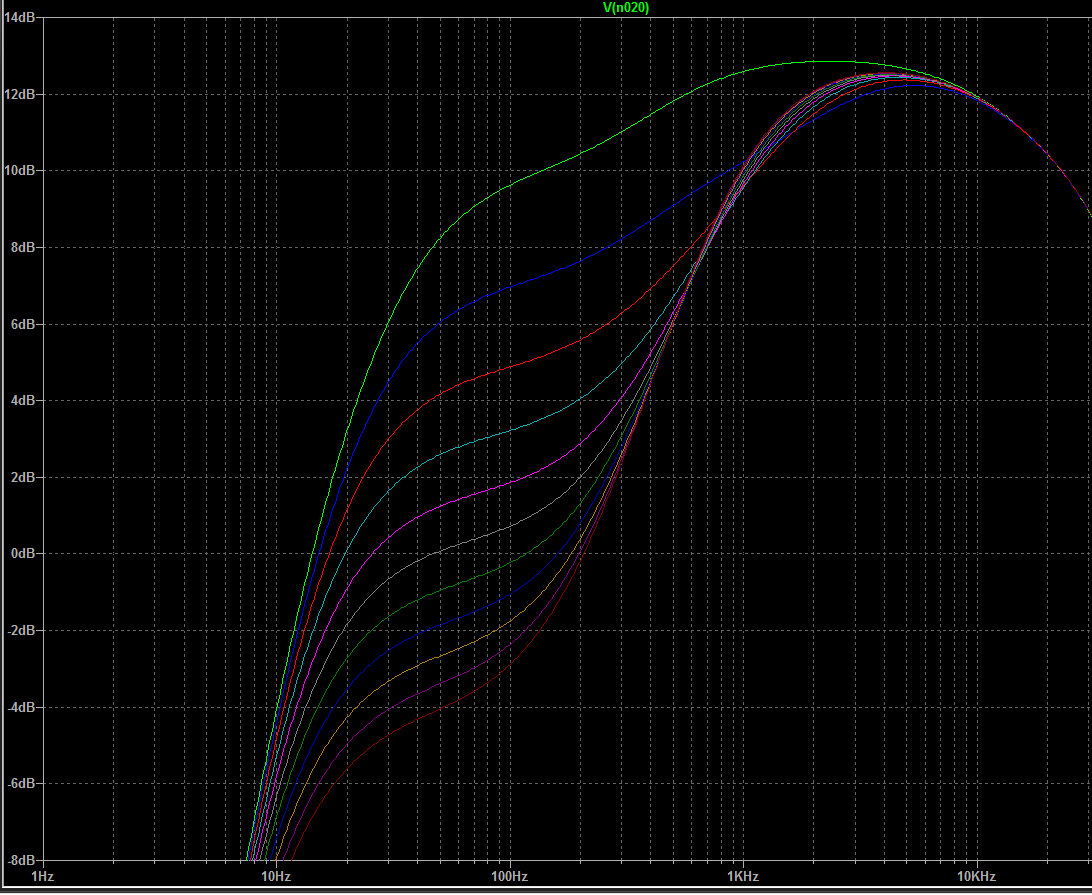Select the 0dB axis label
The image size is (1092, 895).
coord(23,553)
